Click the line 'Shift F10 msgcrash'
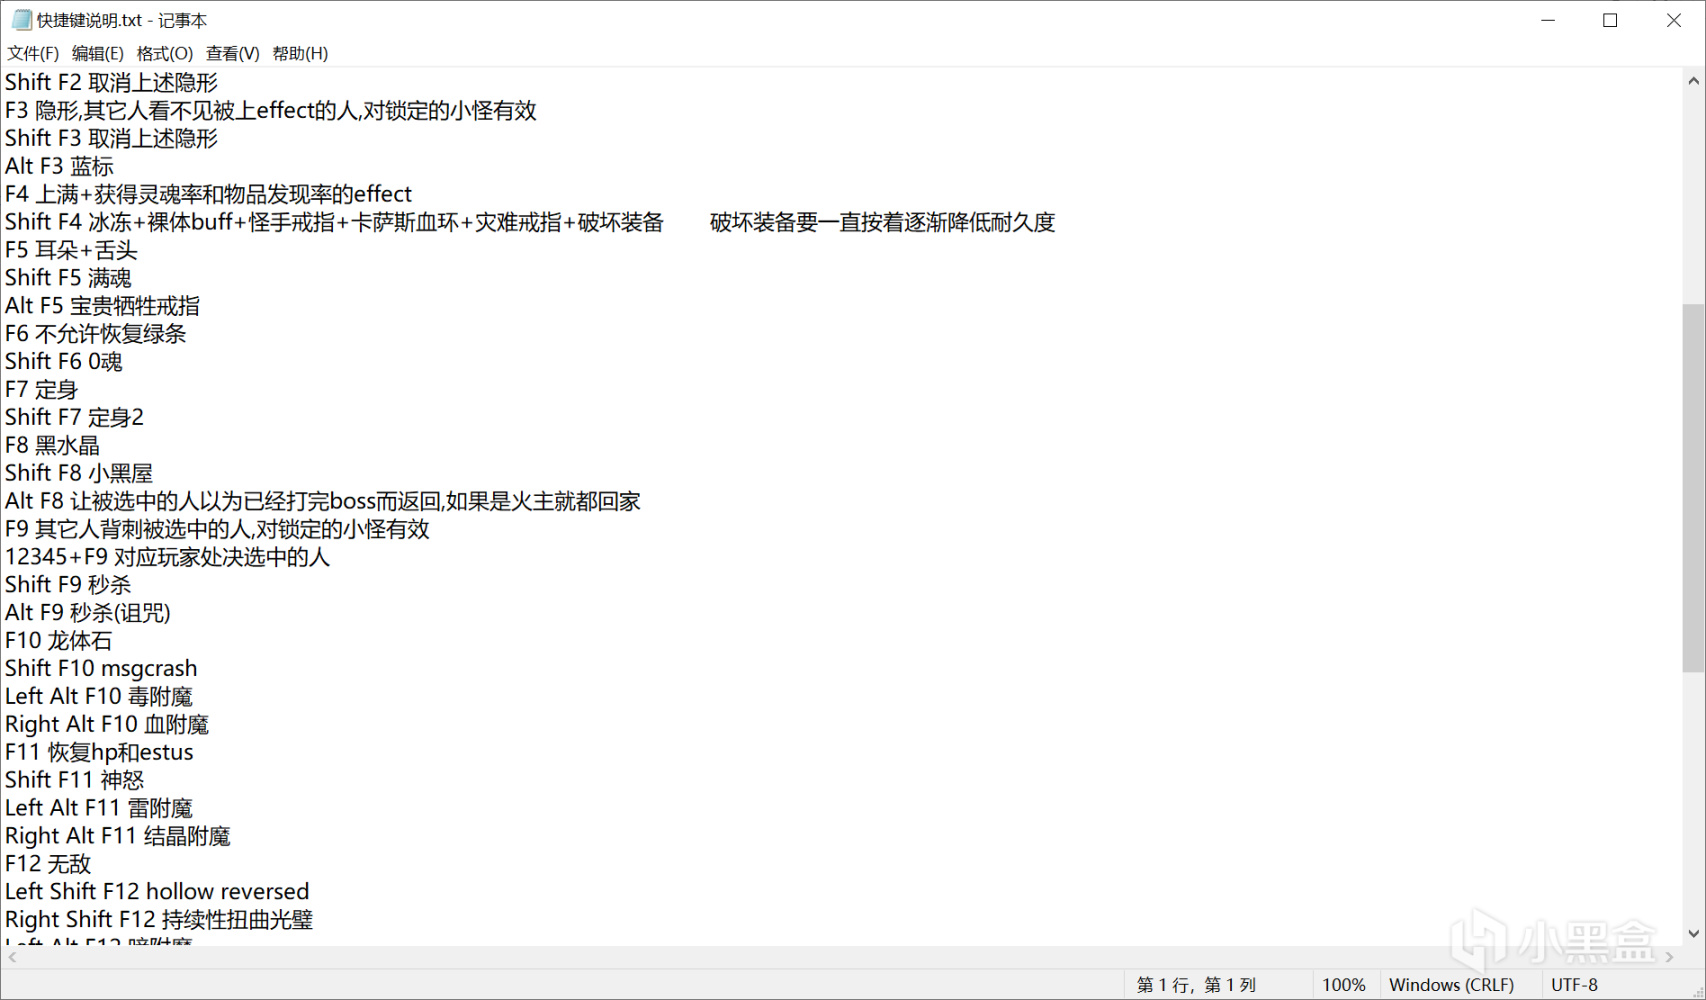The image size is (1706, 1000). point(101,669)
